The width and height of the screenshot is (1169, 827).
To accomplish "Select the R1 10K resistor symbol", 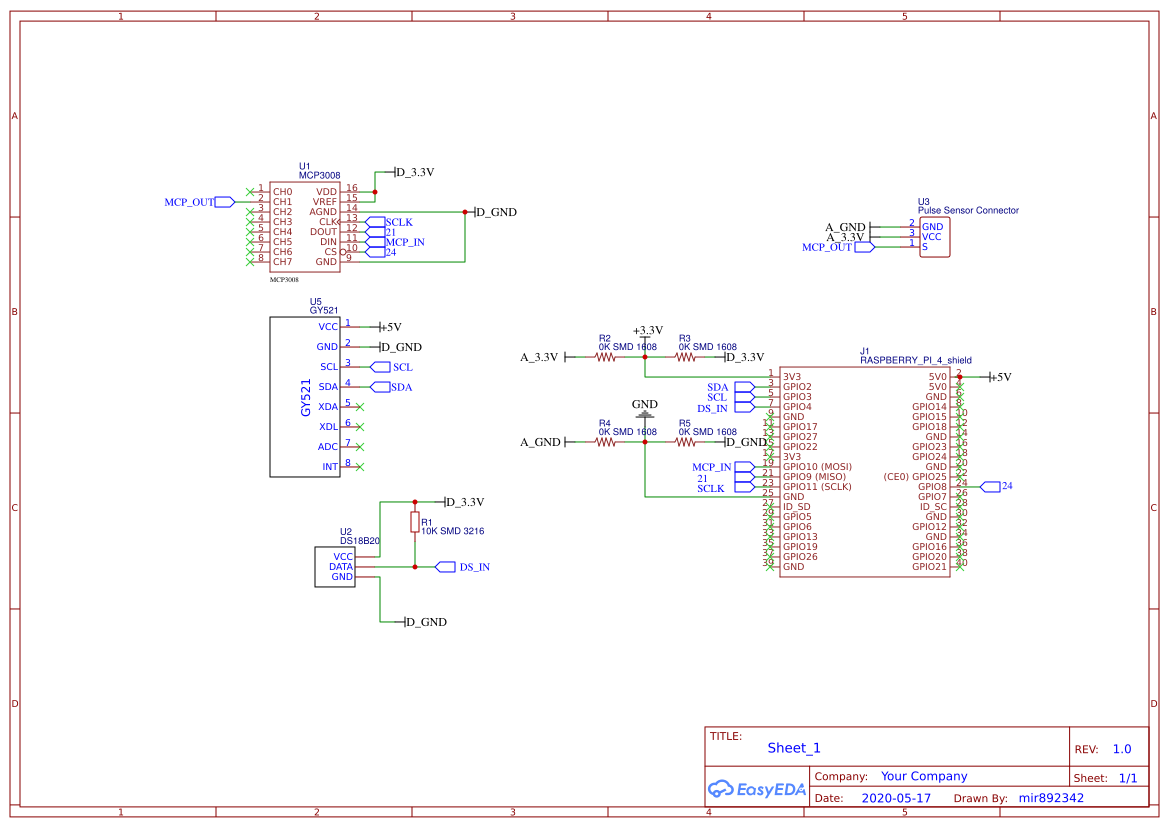I will [x=415, y=522].
